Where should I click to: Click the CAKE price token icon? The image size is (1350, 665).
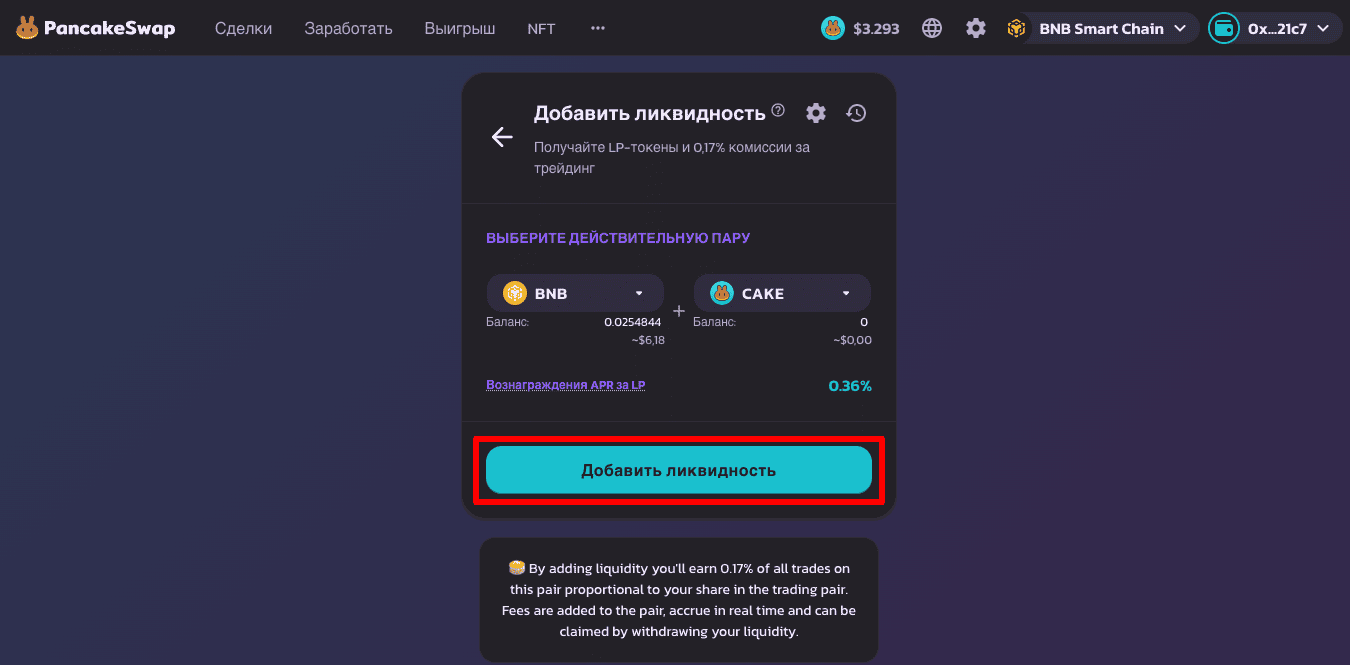pyautogui.click(x=833, y=28)
